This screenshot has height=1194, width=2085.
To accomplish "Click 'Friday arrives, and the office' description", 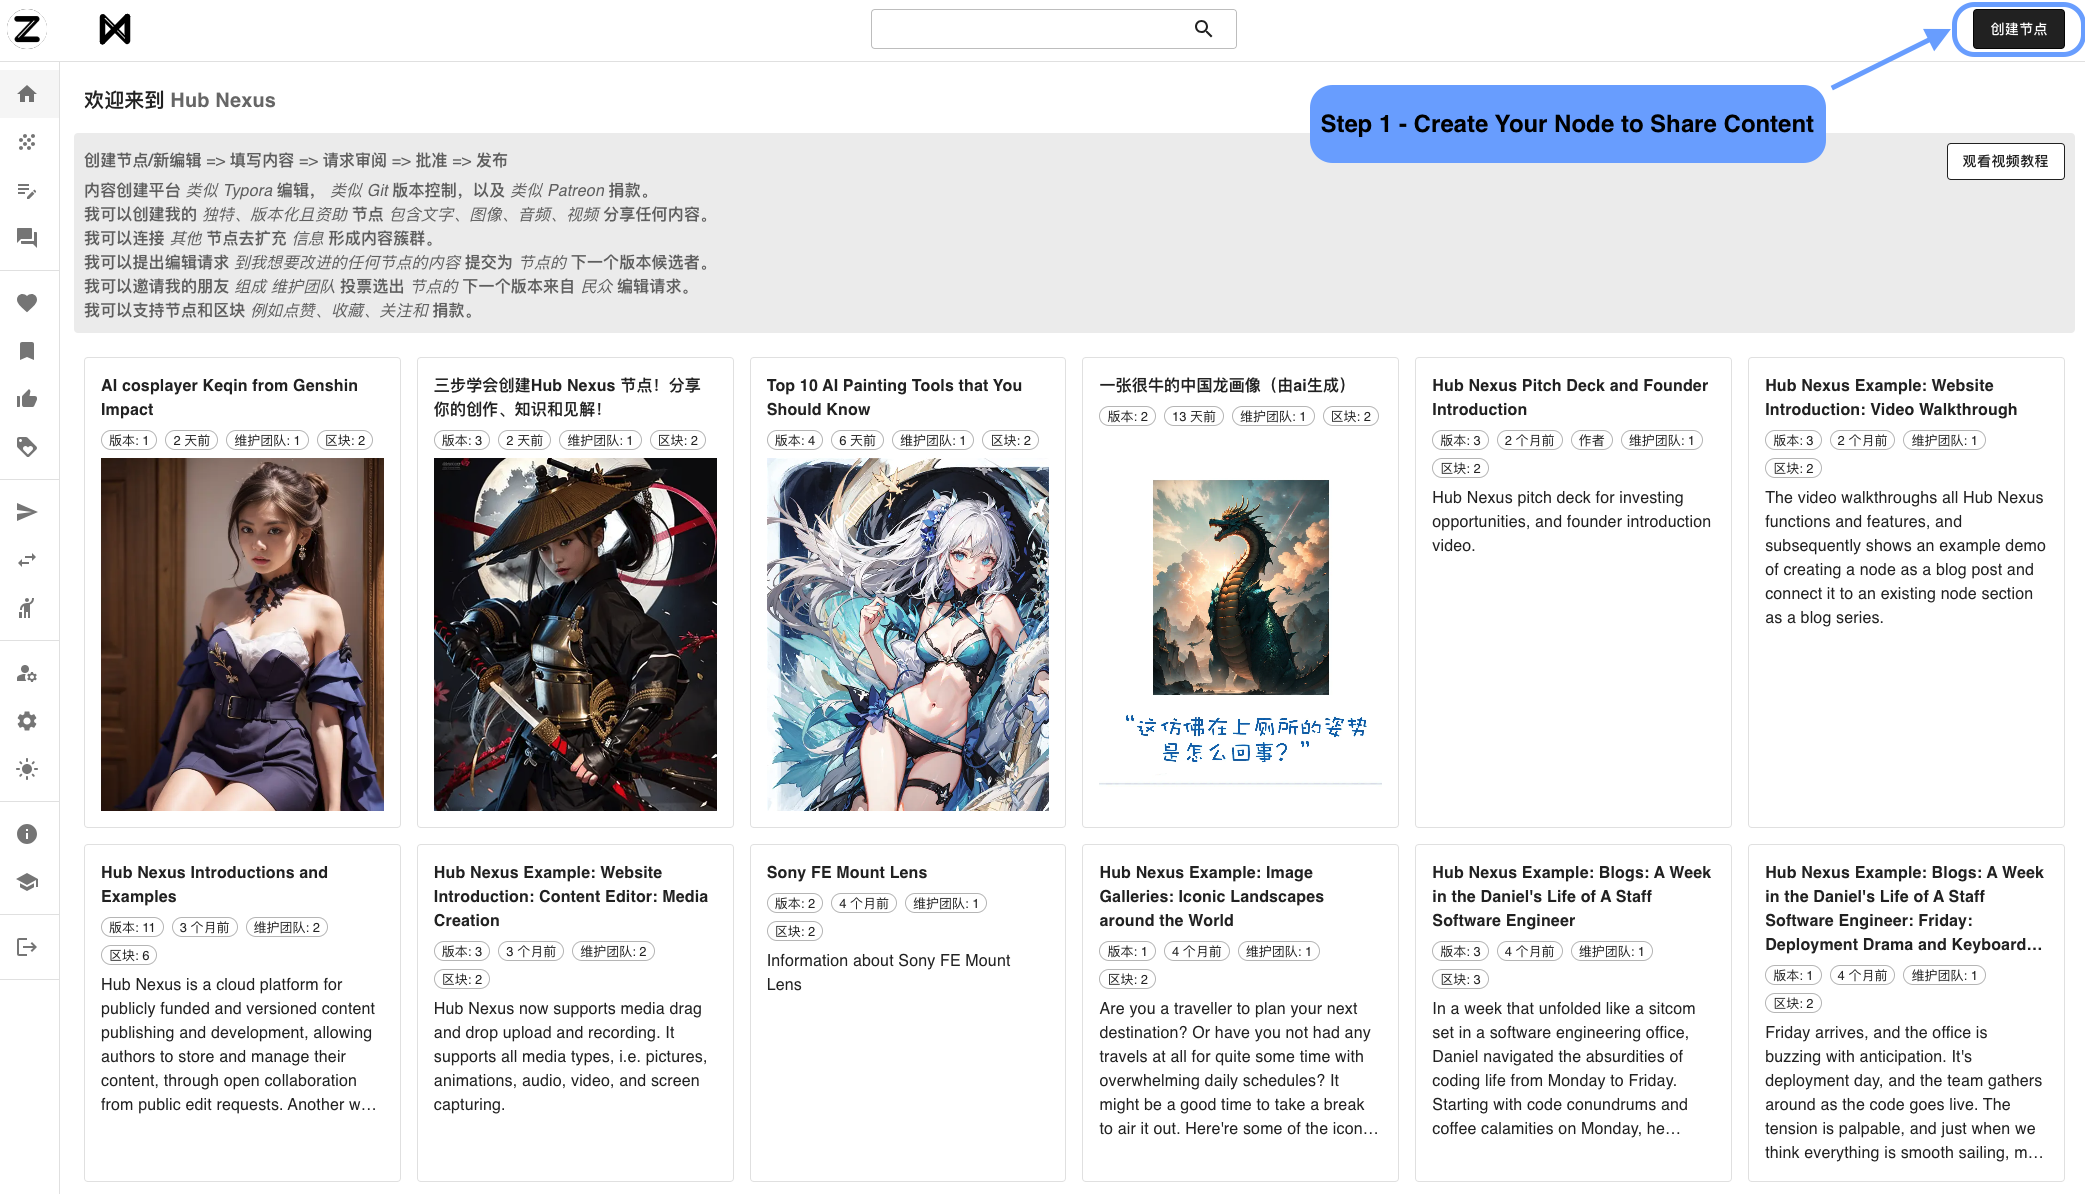I will pyautogui.click(x=1904, y=1092).
